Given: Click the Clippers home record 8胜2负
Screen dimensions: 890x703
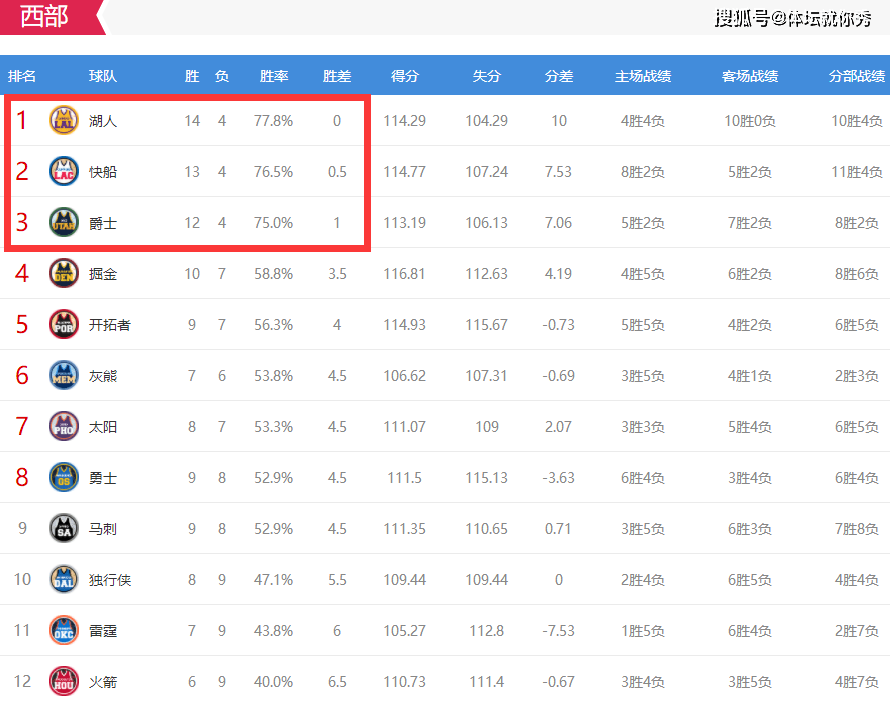Looking at the screenshot, I should pos(643,172).
